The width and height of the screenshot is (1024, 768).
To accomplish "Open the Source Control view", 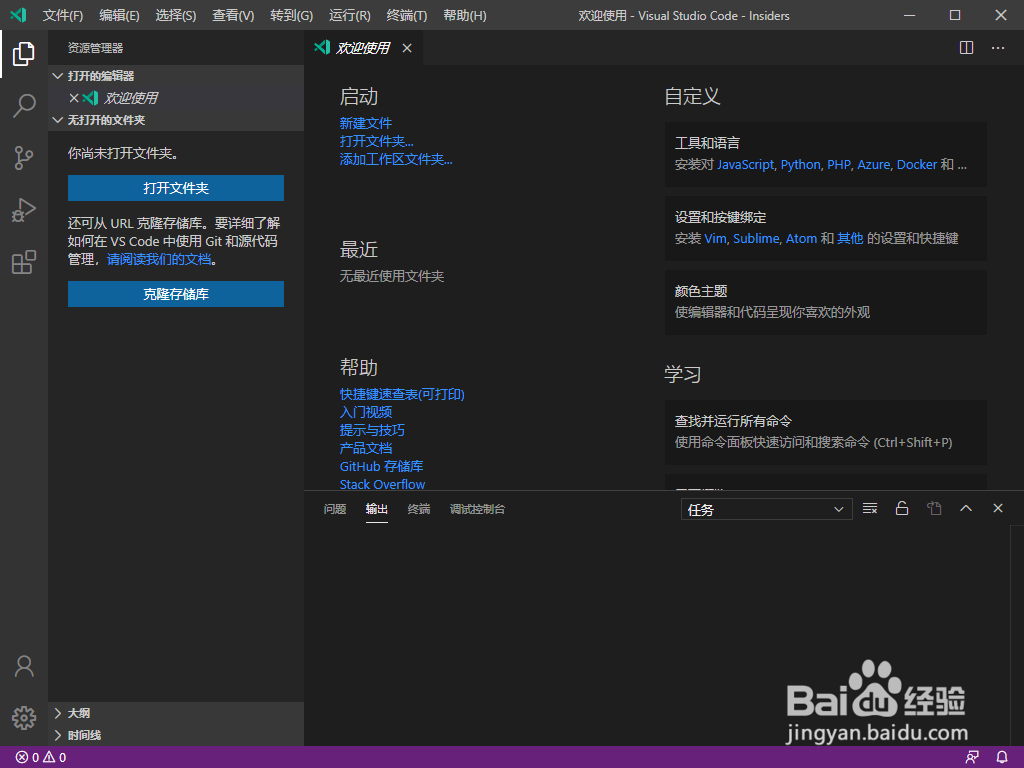I will tap(23, 158).
